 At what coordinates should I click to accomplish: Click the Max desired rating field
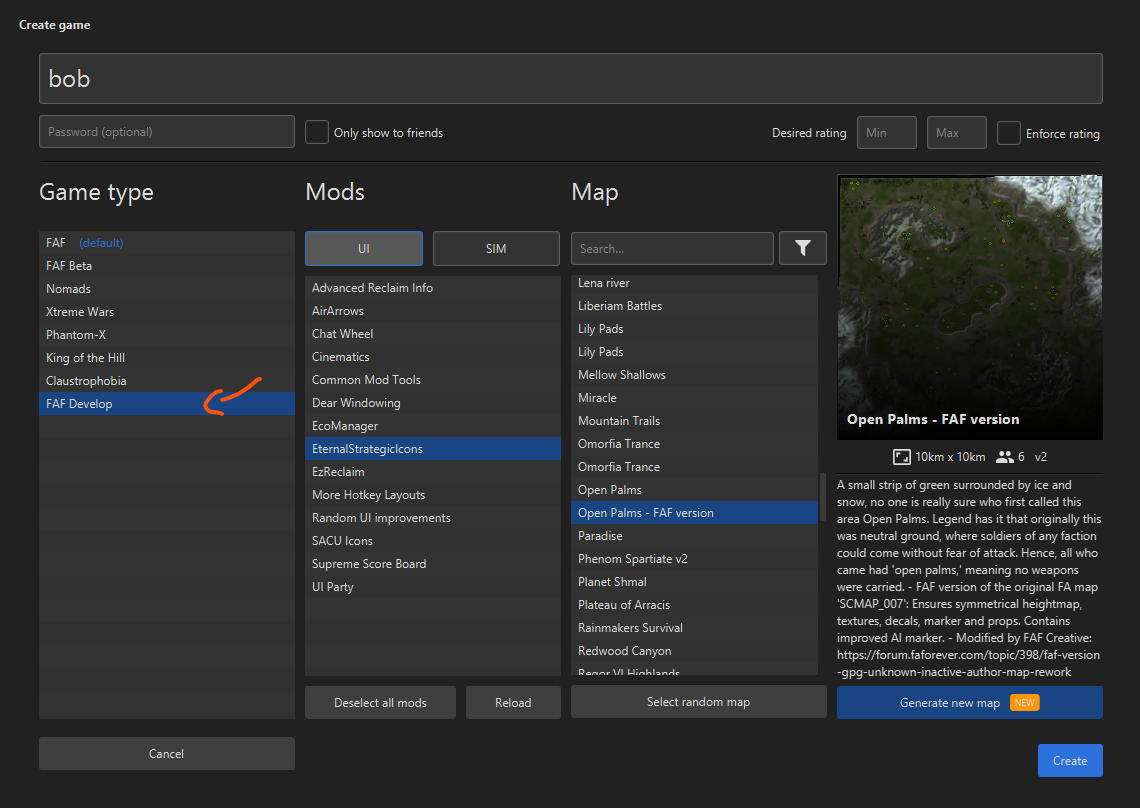pyautogui.click(x=956, y=132)
